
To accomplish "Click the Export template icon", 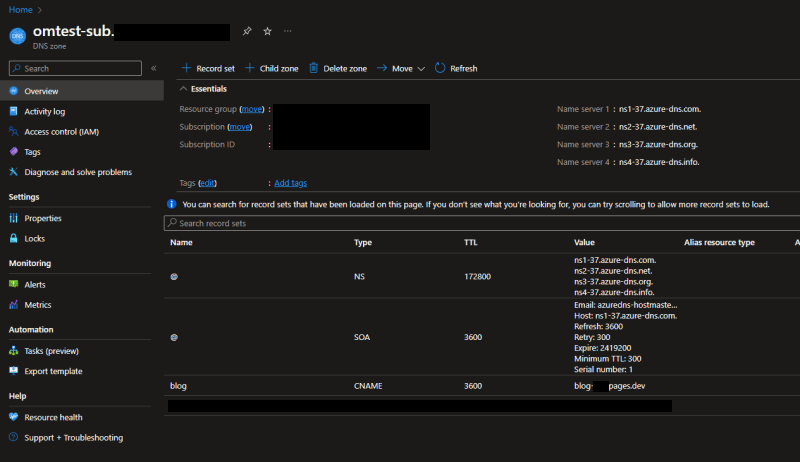I will click(x=14, y=371).
